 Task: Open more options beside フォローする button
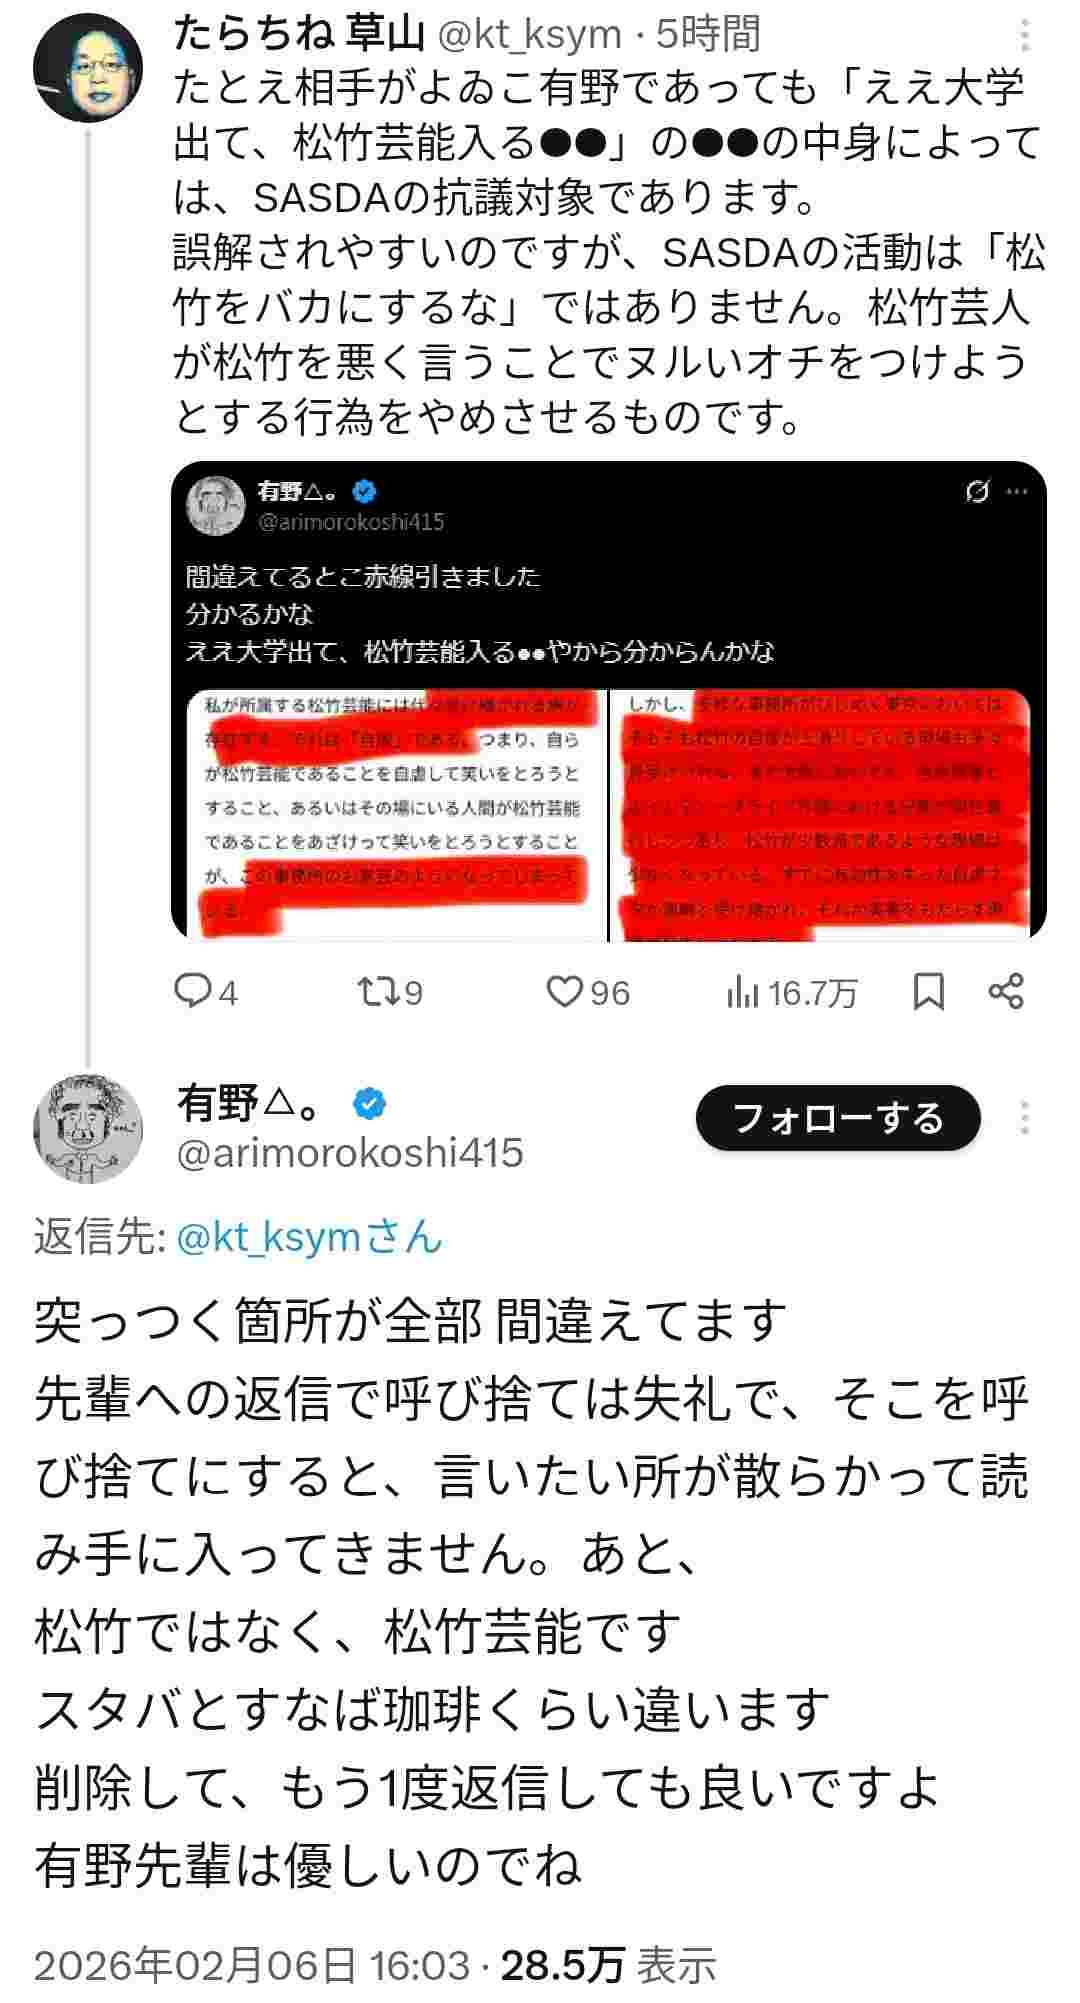1025,1118
